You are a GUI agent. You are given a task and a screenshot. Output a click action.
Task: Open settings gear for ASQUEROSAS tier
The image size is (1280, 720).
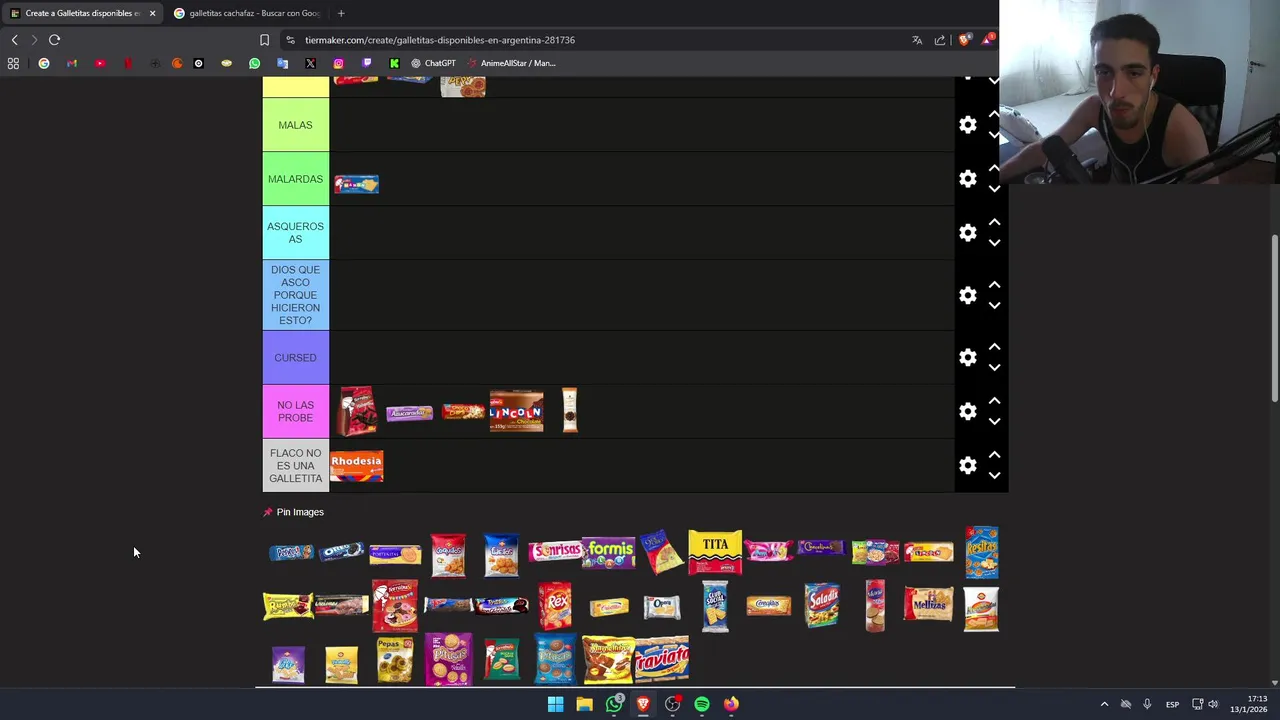pos(967,233)
